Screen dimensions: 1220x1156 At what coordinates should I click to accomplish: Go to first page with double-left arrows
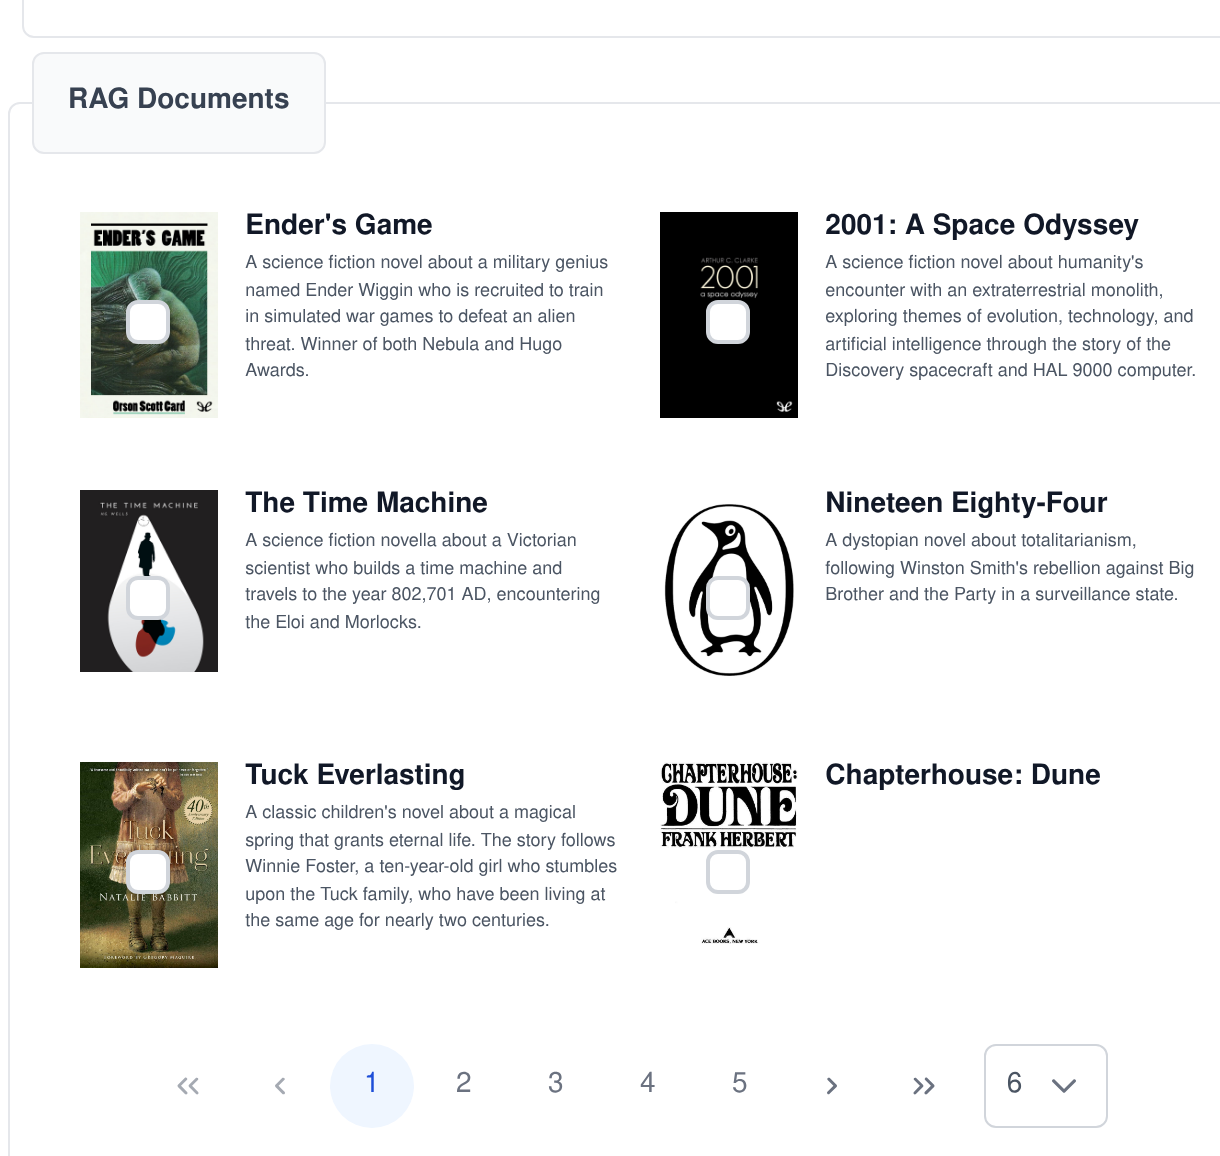(188, 1086)
